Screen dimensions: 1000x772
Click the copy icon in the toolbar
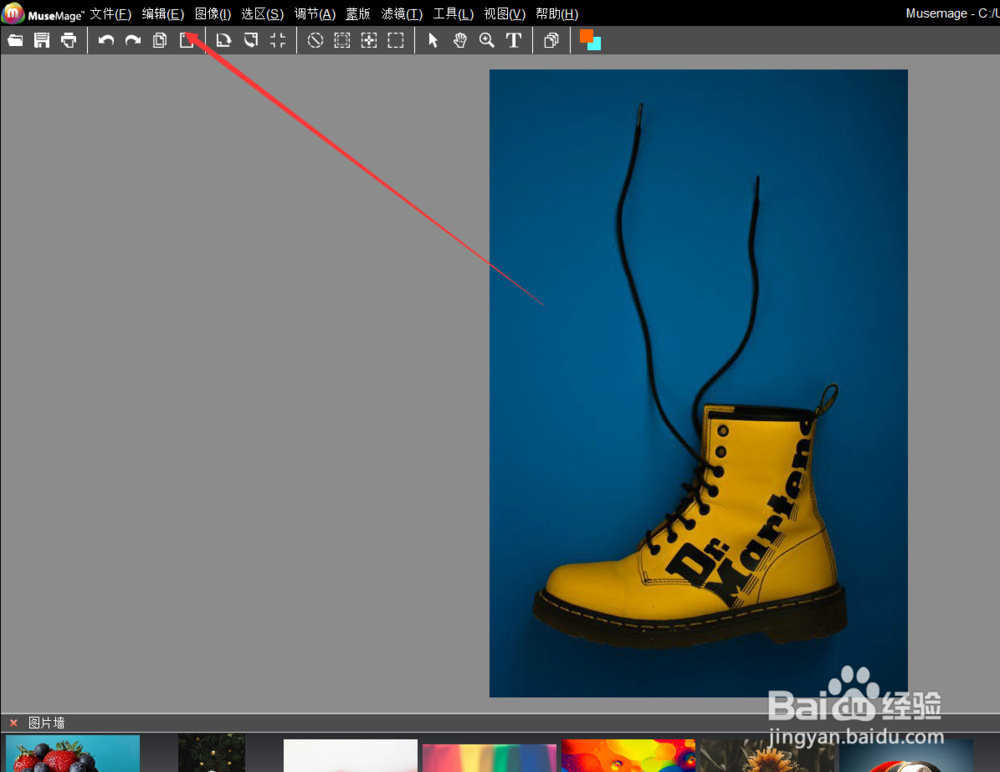coord(159,41)
